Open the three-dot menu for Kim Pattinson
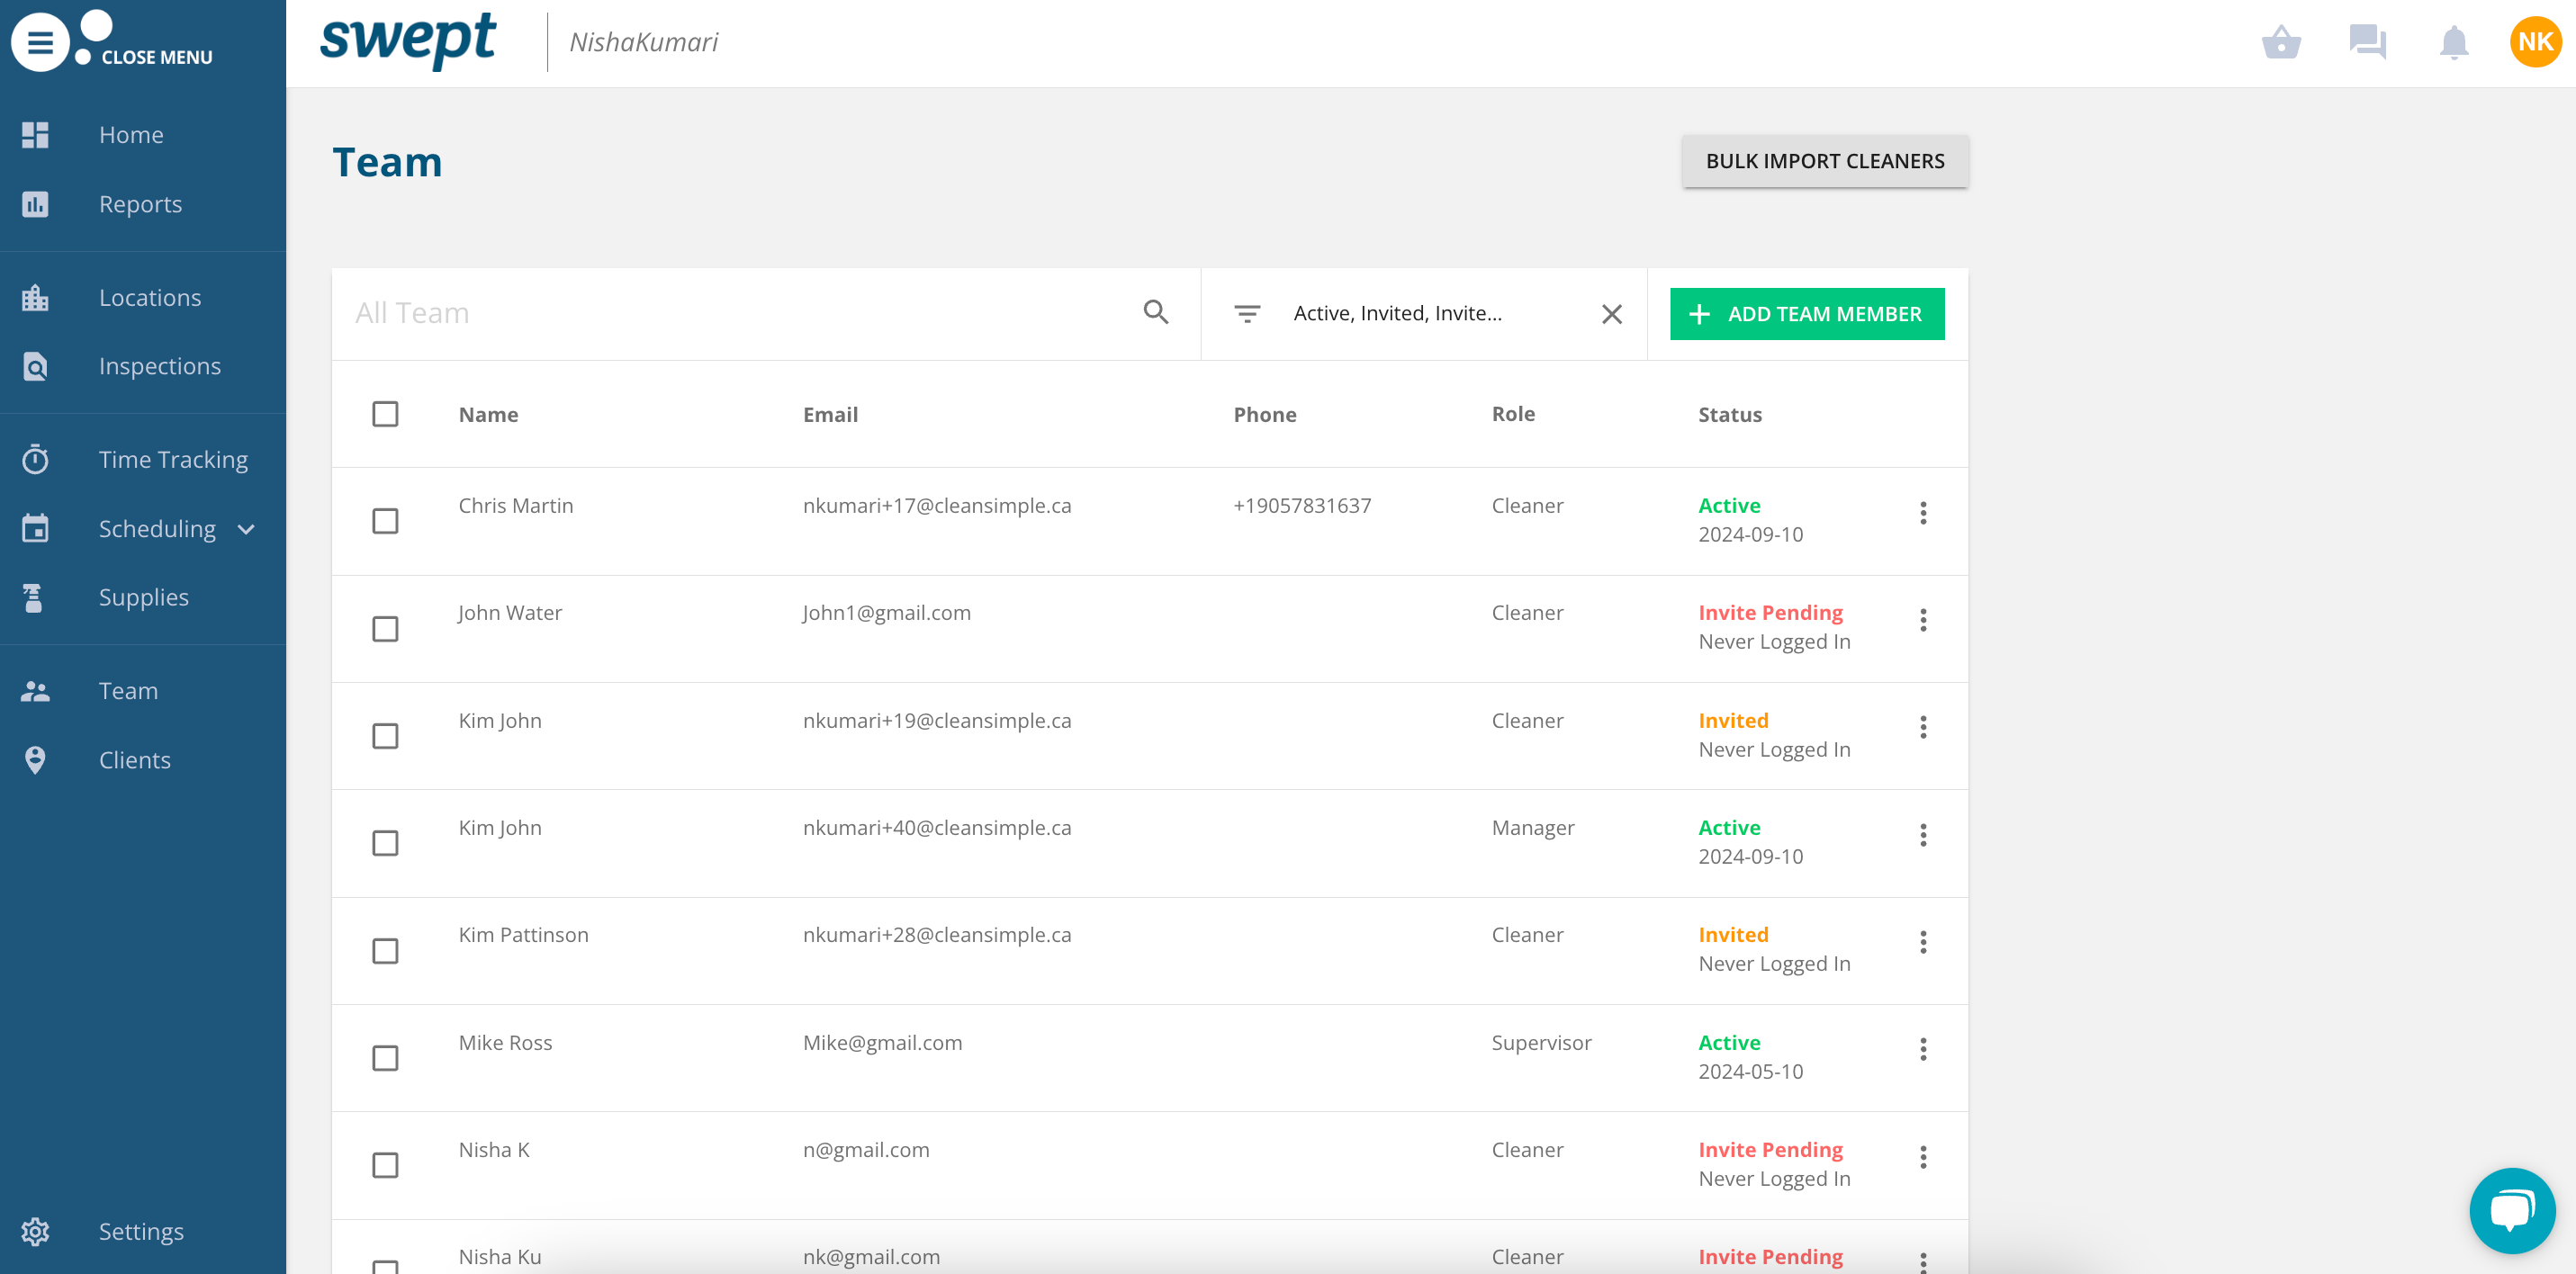Image resolution: width=2576 pixels, height=1274 pixels. (x=1922, y=942)
